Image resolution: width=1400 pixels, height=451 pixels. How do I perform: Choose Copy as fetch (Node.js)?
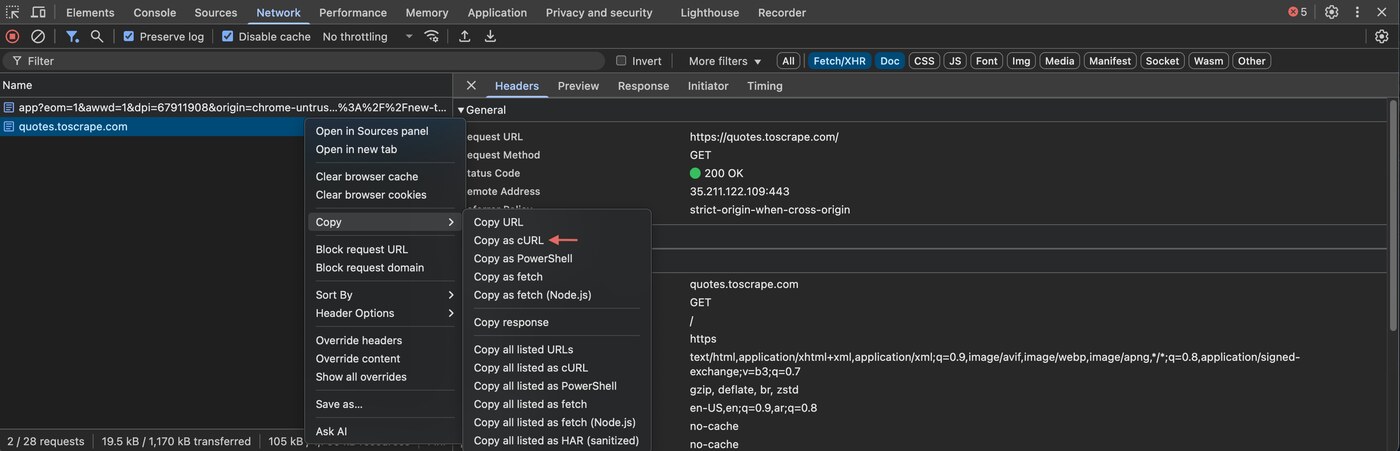click(x=533, y=295)
